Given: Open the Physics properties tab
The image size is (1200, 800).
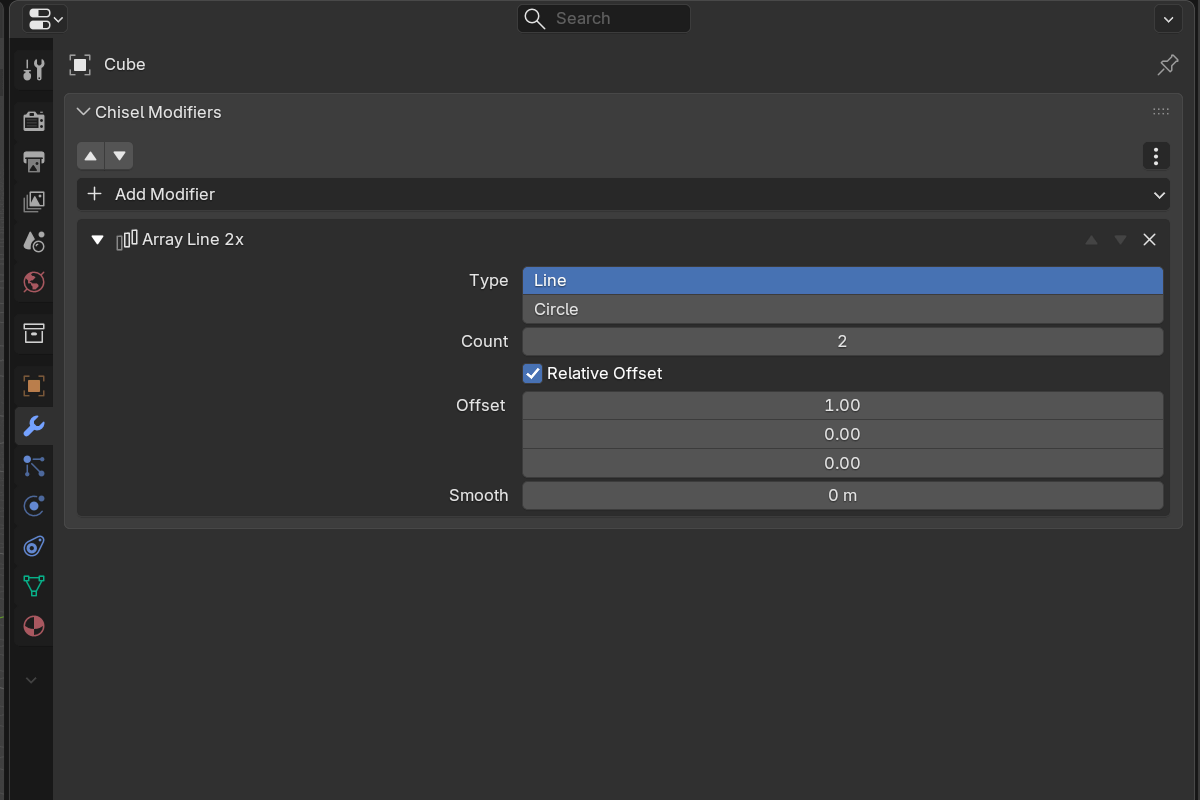Looking at the screenshot, I should [33, 506].
